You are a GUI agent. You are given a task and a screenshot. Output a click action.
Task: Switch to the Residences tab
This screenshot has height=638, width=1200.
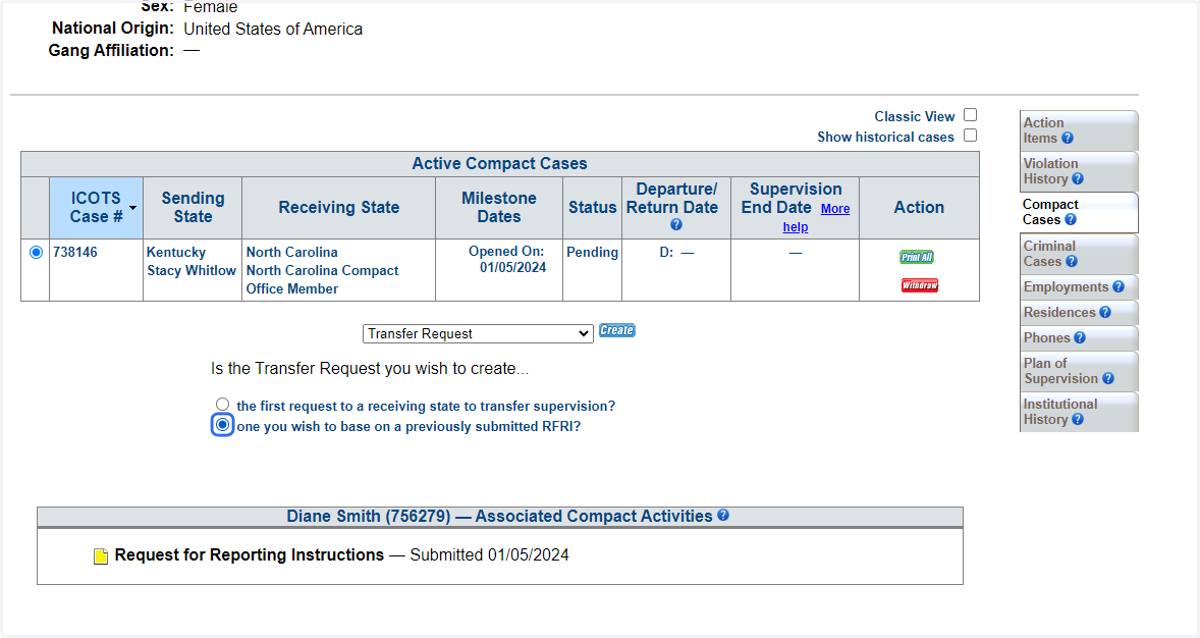(x=1078, y=312)
